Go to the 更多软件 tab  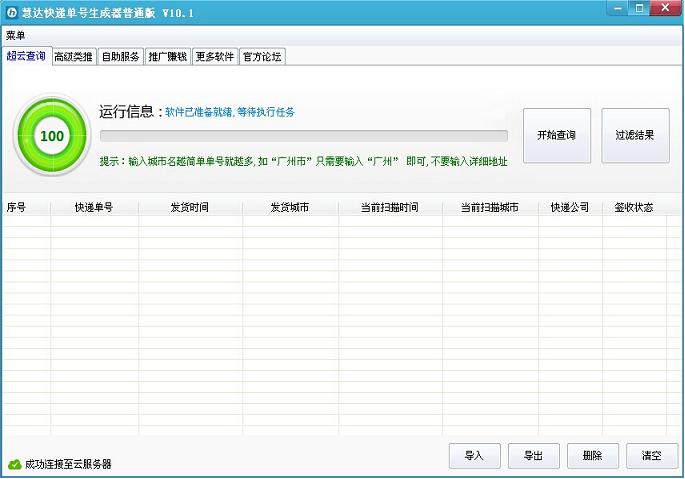click(x=215, y=57)
